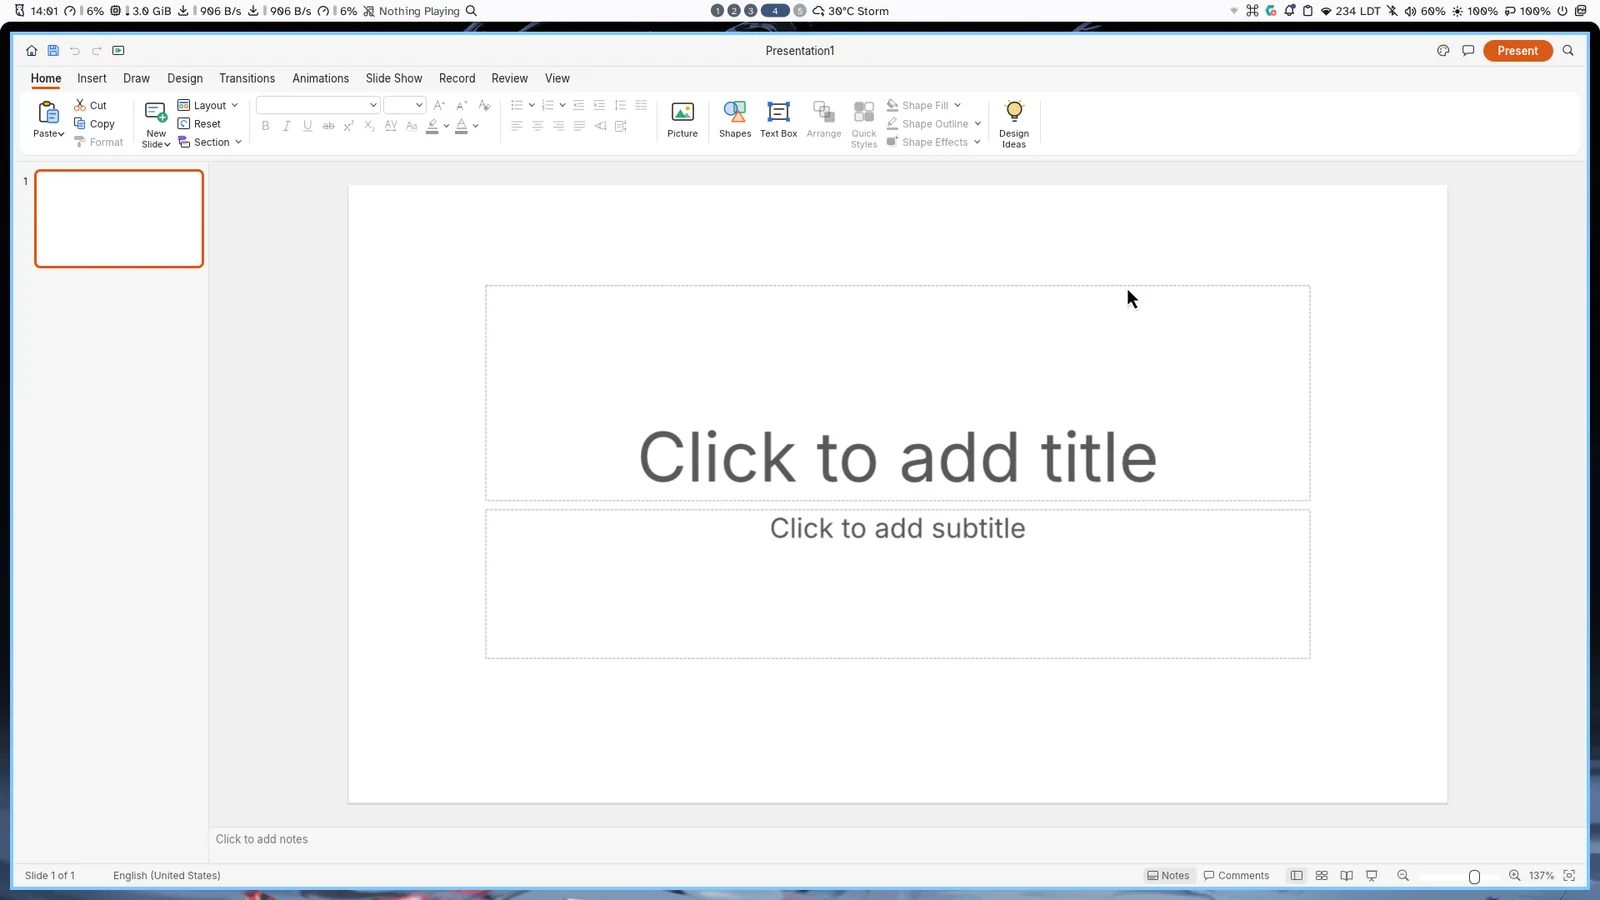Switch to Reading View icon
This screenshot has height=900, width=1600.
point(1347,876)
